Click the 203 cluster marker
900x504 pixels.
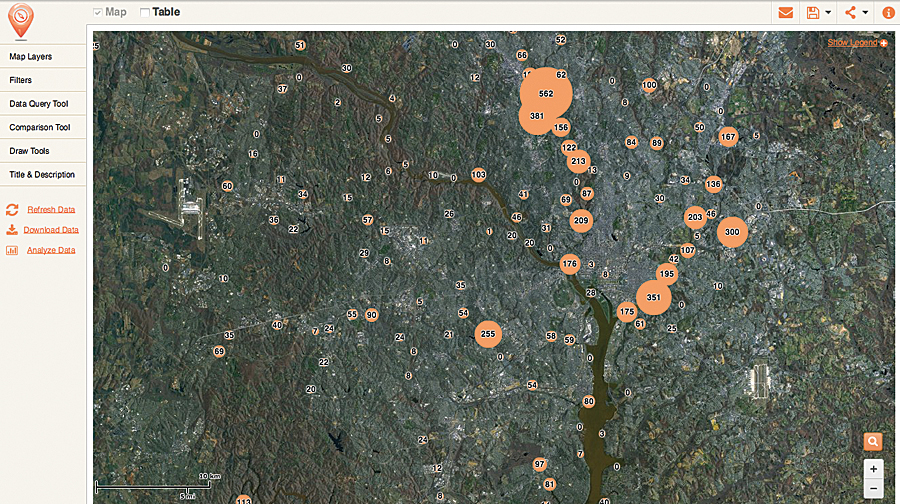click(695, 217)
